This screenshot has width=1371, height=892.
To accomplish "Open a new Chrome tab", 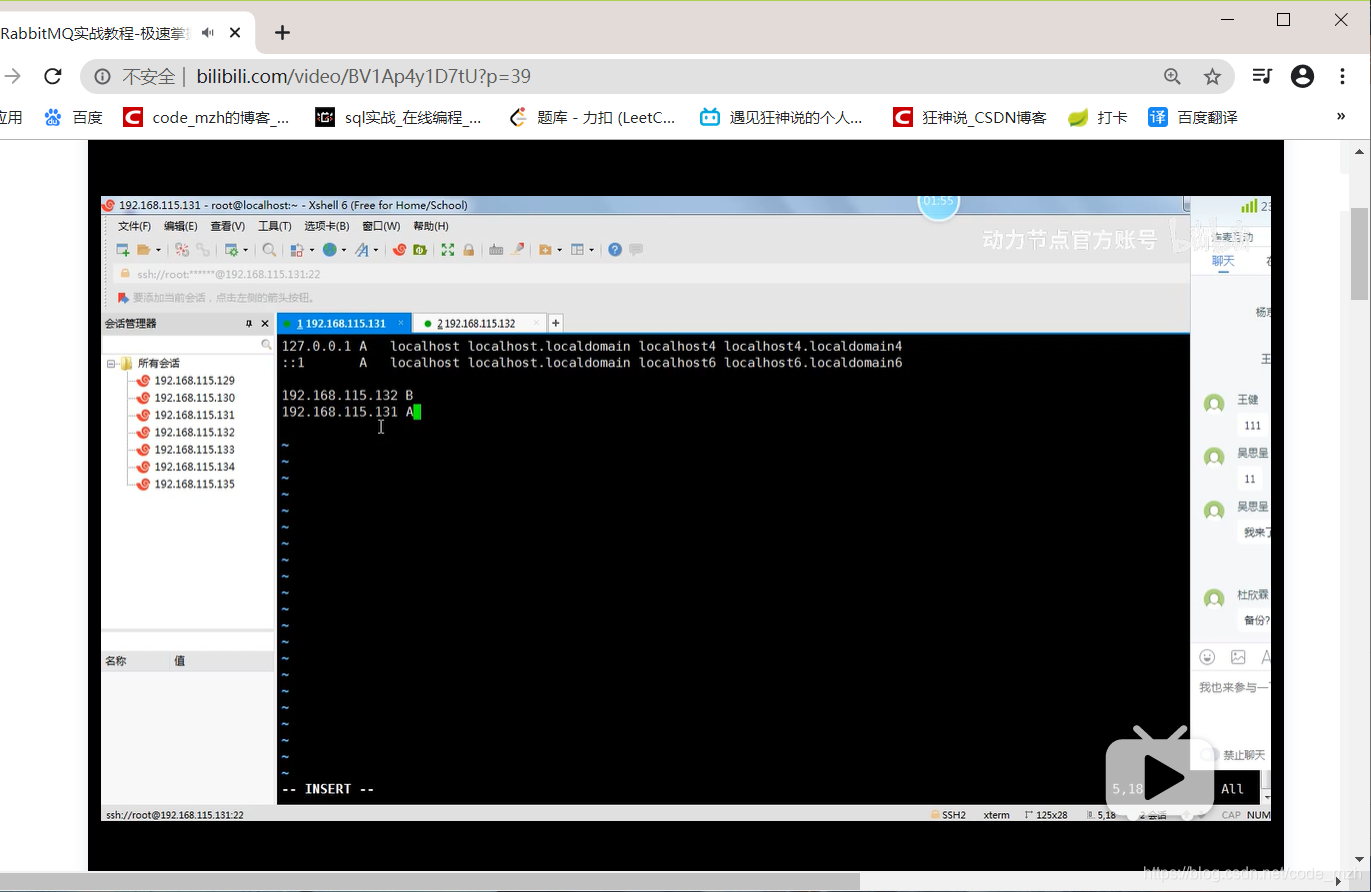I will tap(282, 33).
